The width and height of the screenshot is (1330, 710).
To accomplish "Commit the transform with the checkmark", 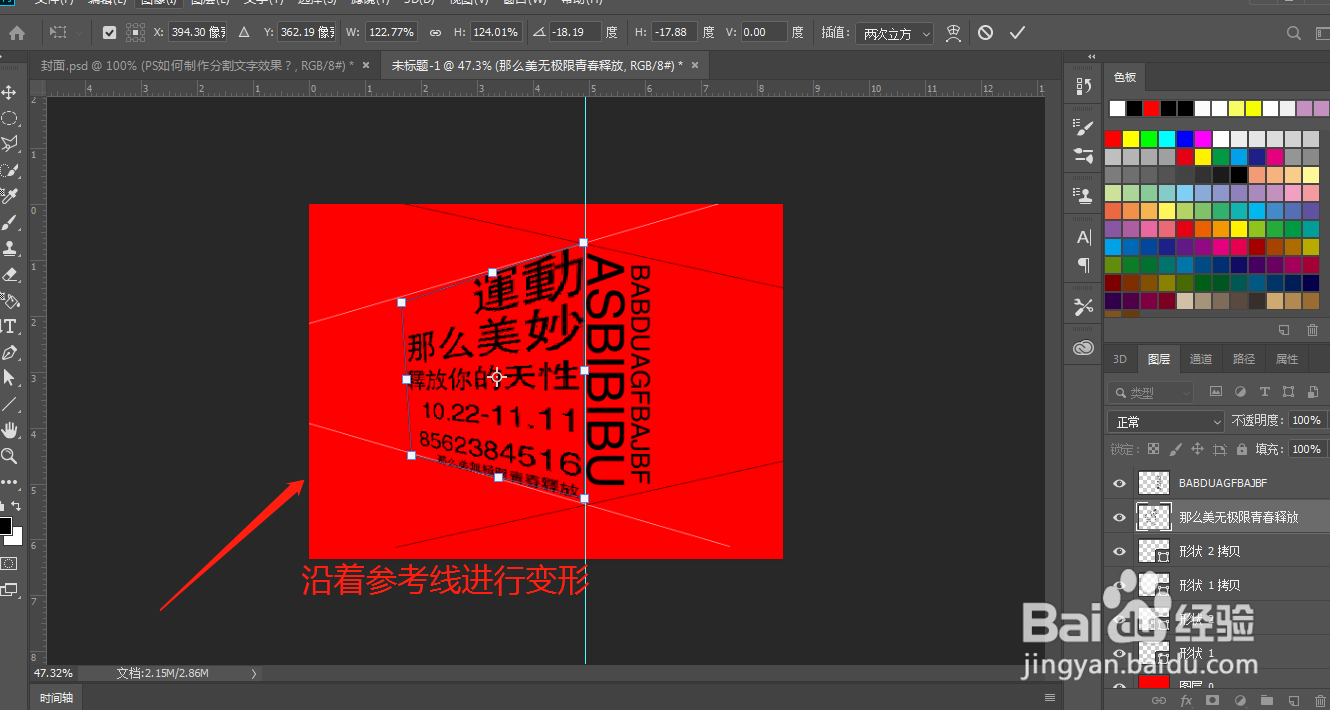I will (x=1018, y=33).
